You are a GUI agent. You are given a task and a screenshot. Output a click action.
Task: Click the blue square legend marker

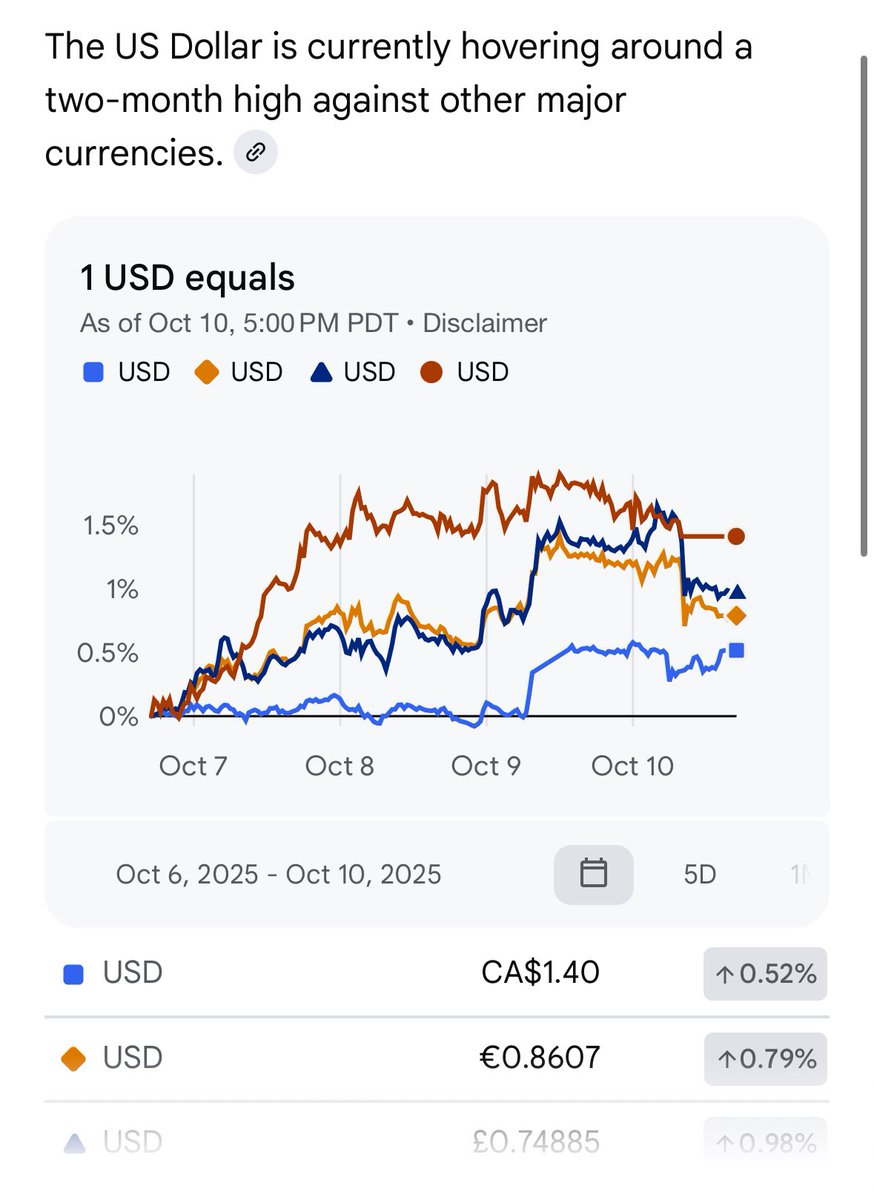click(91, 373)
